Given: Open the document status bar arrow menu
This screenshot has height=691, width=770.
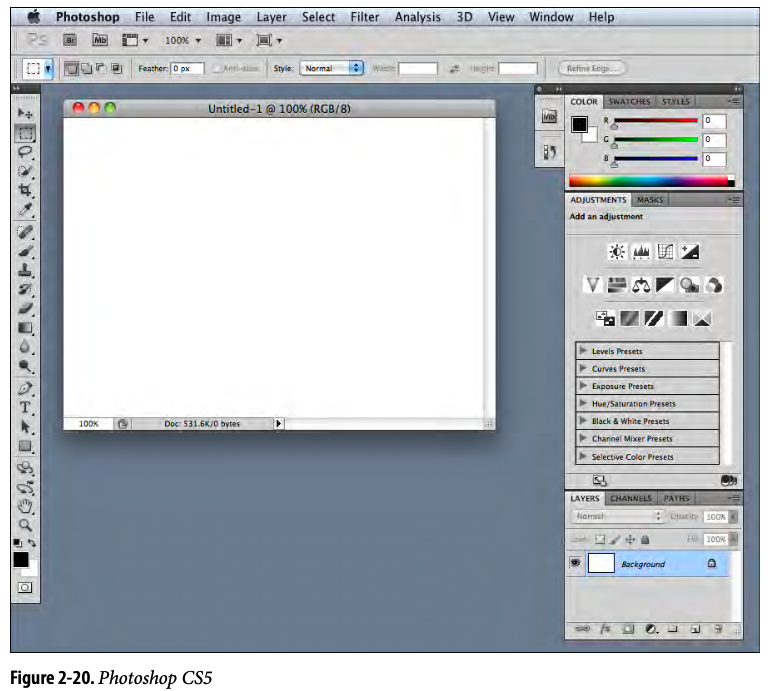Looking at the screenshot, I should coord(278,423).
